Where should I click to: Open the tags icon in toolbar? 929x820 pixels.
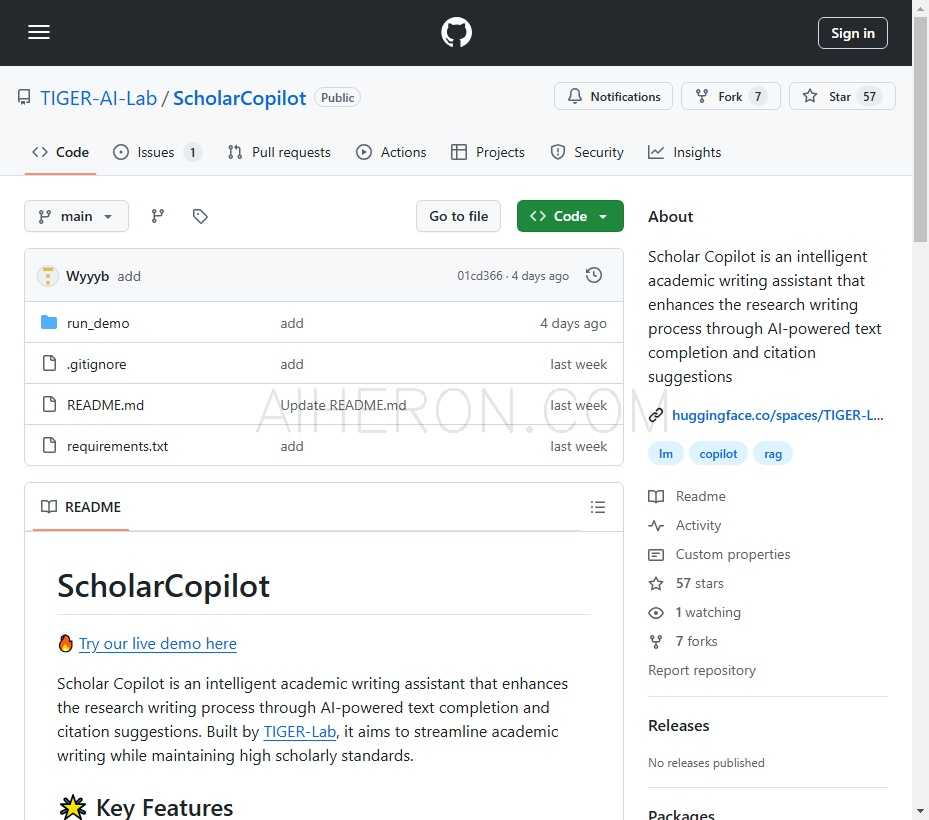pos(200,216)
